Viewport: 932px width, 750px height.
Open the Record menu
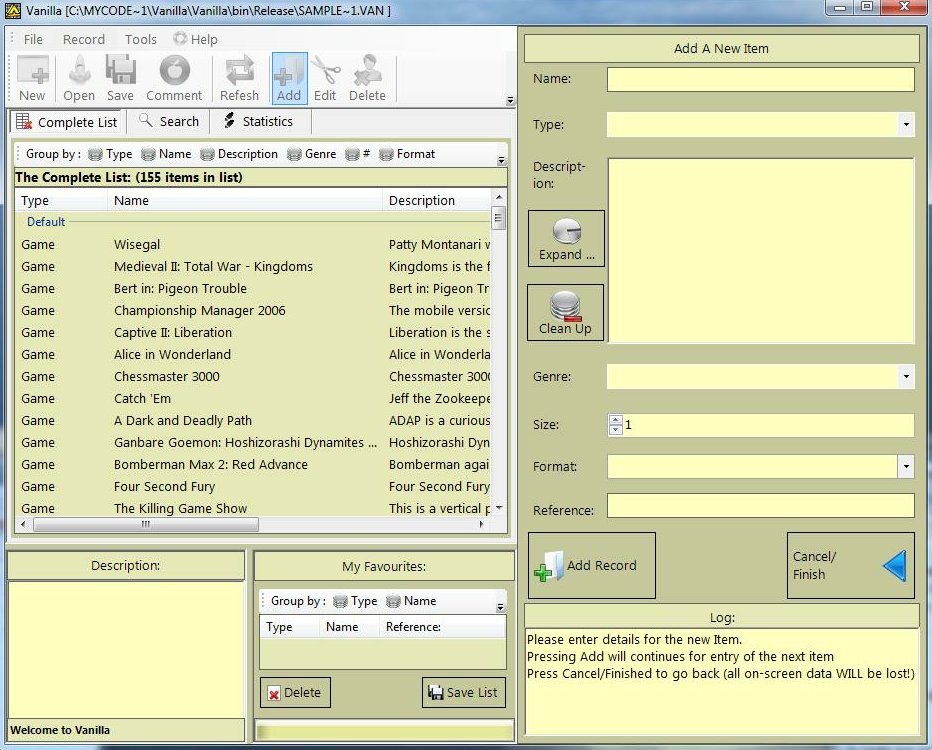click(x=83, y=39)
